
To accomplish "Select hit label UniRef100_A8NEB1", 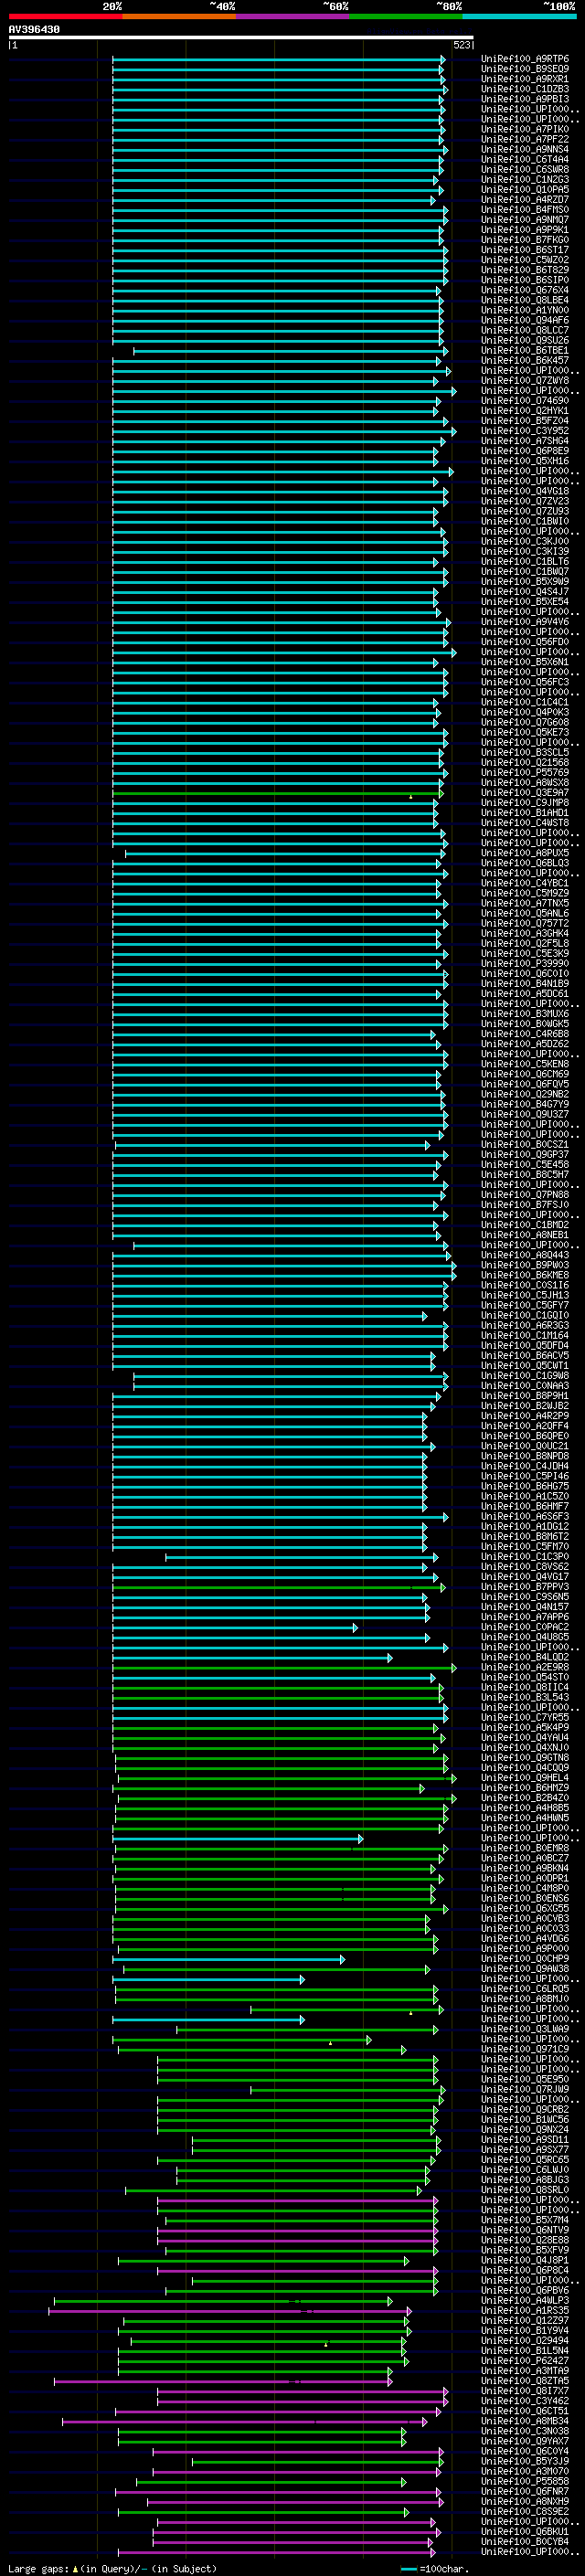I will pyautogui.click(x=525, y=1234).
